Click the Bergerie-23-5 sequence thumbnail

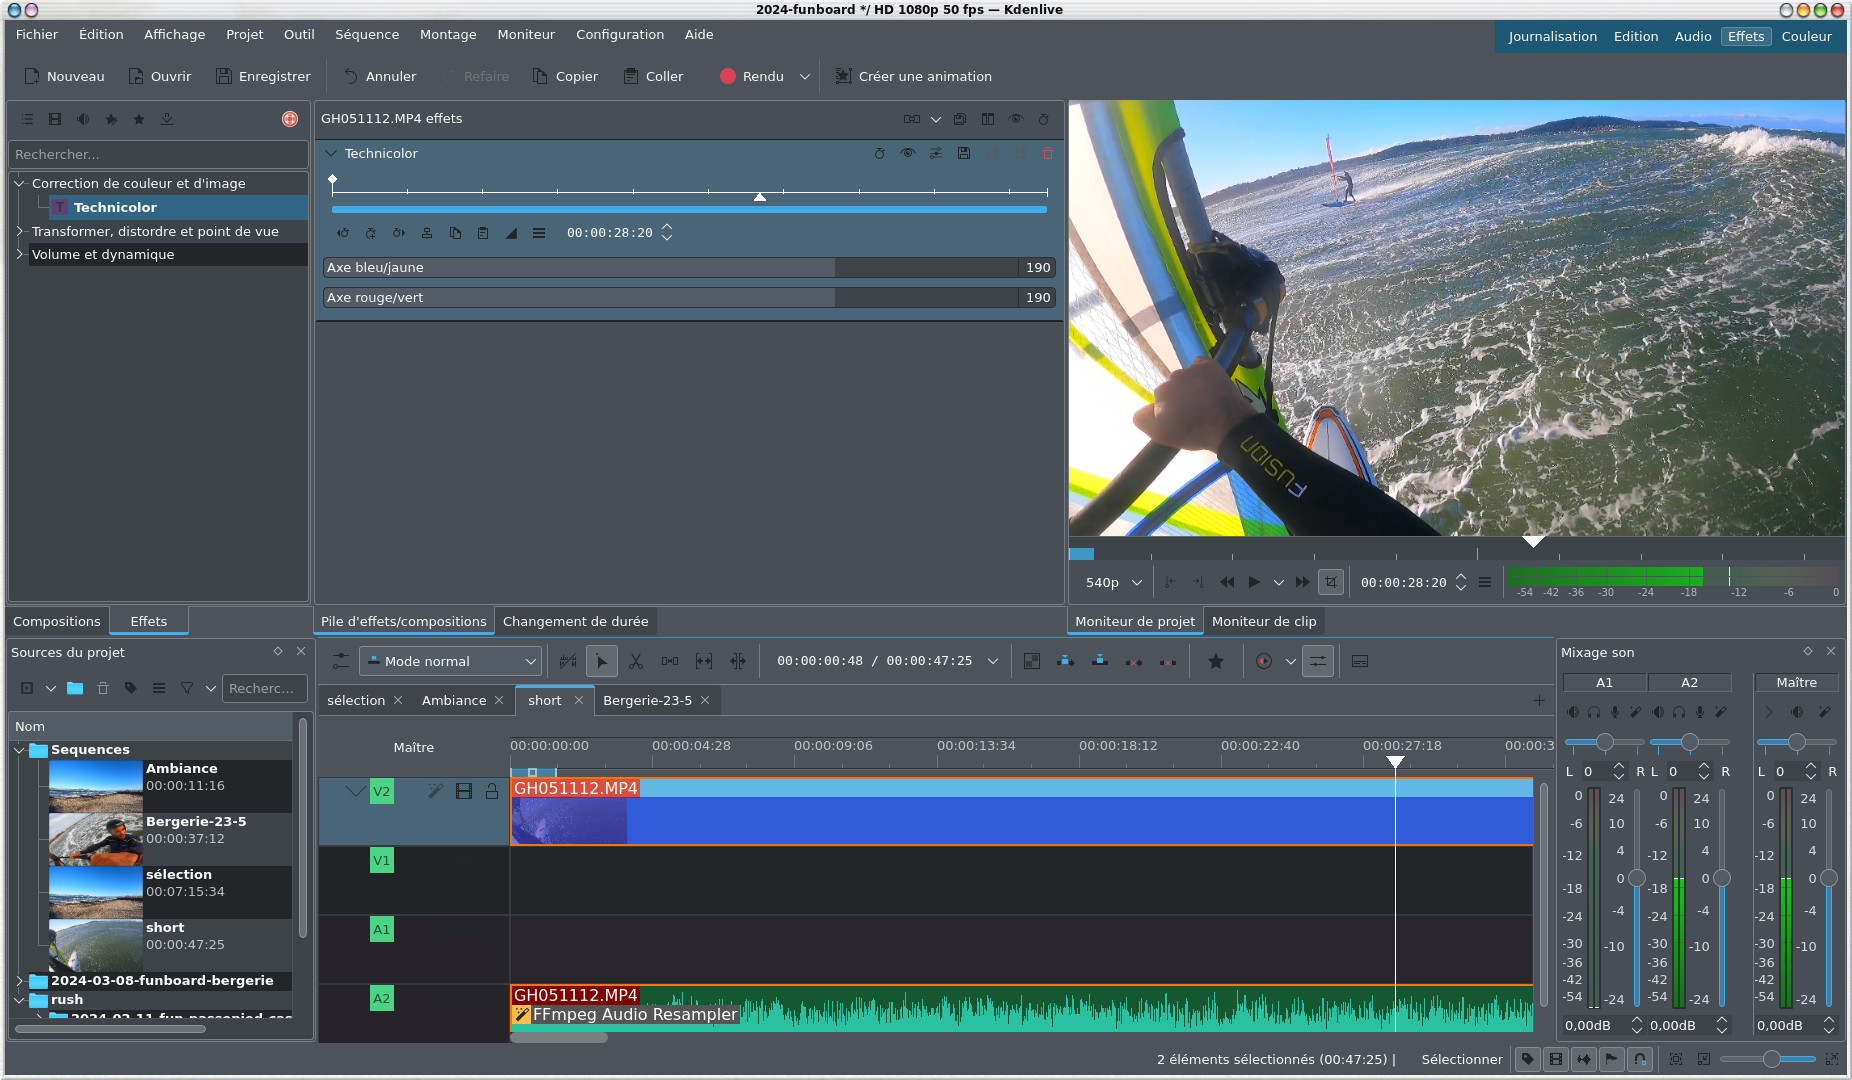tap(95, 838)
